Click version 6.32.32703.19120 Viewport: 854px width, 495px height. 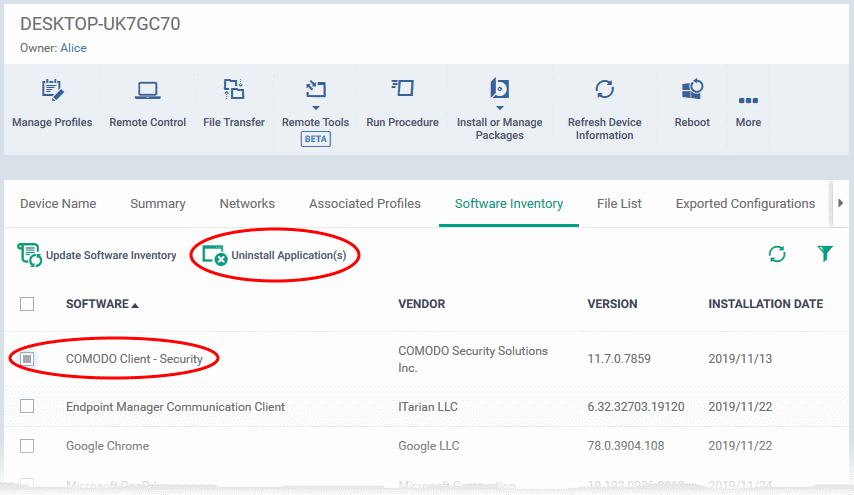636,407
